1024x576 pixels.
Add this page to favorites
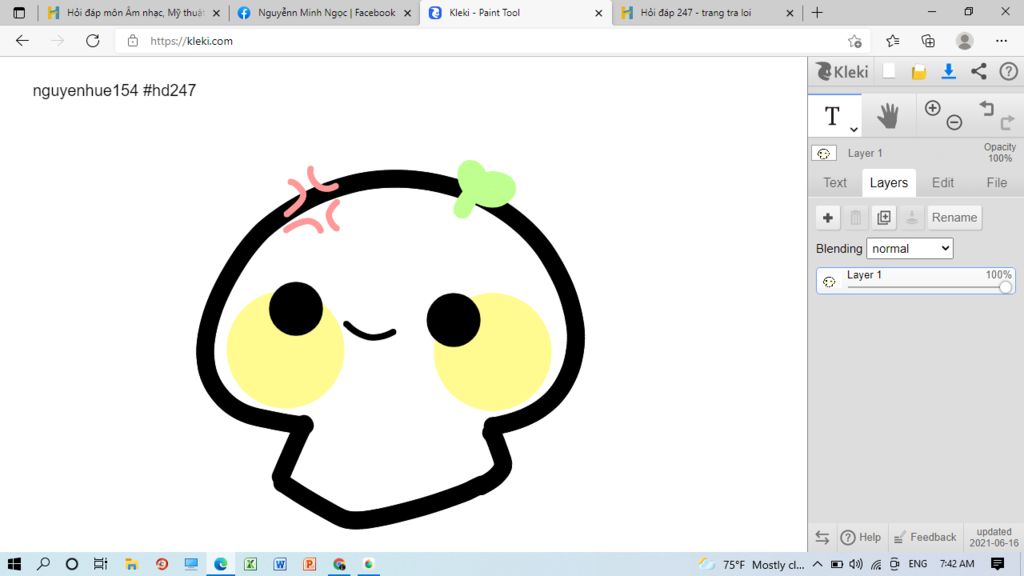click(854, 41)
